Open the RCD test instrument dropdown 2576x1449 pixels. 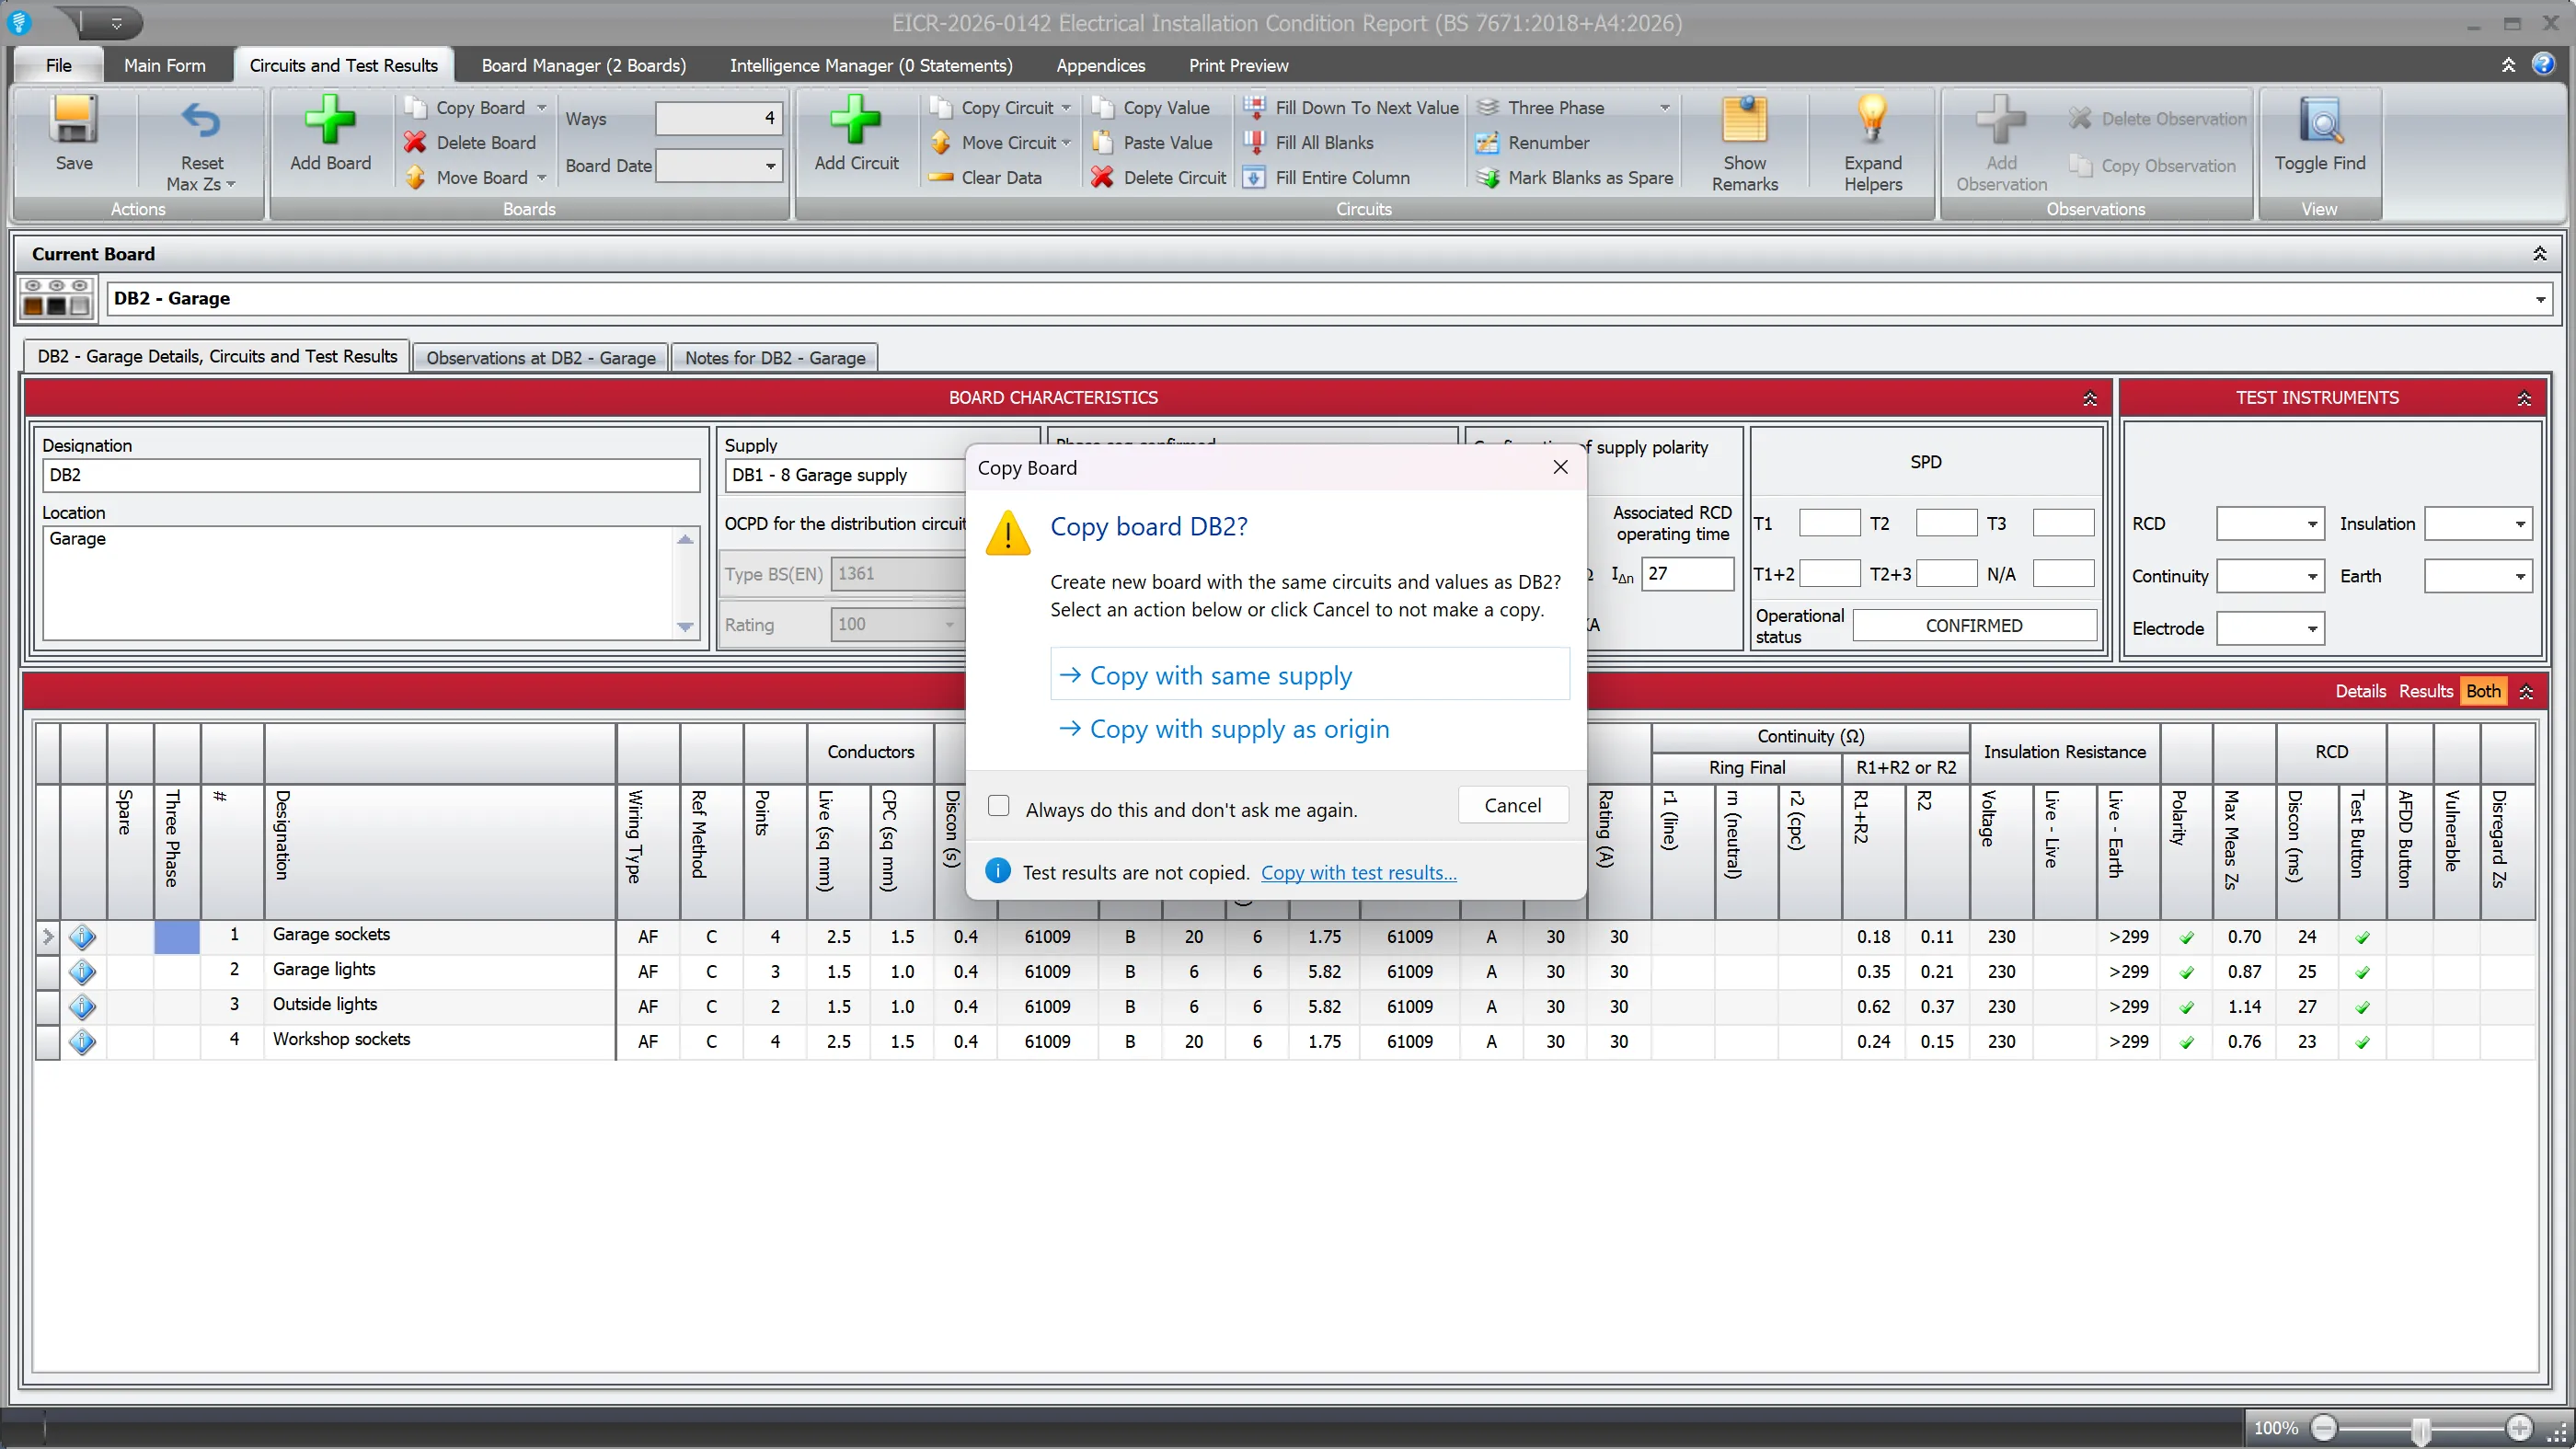pyautogui.click(x=2311, y=524)
